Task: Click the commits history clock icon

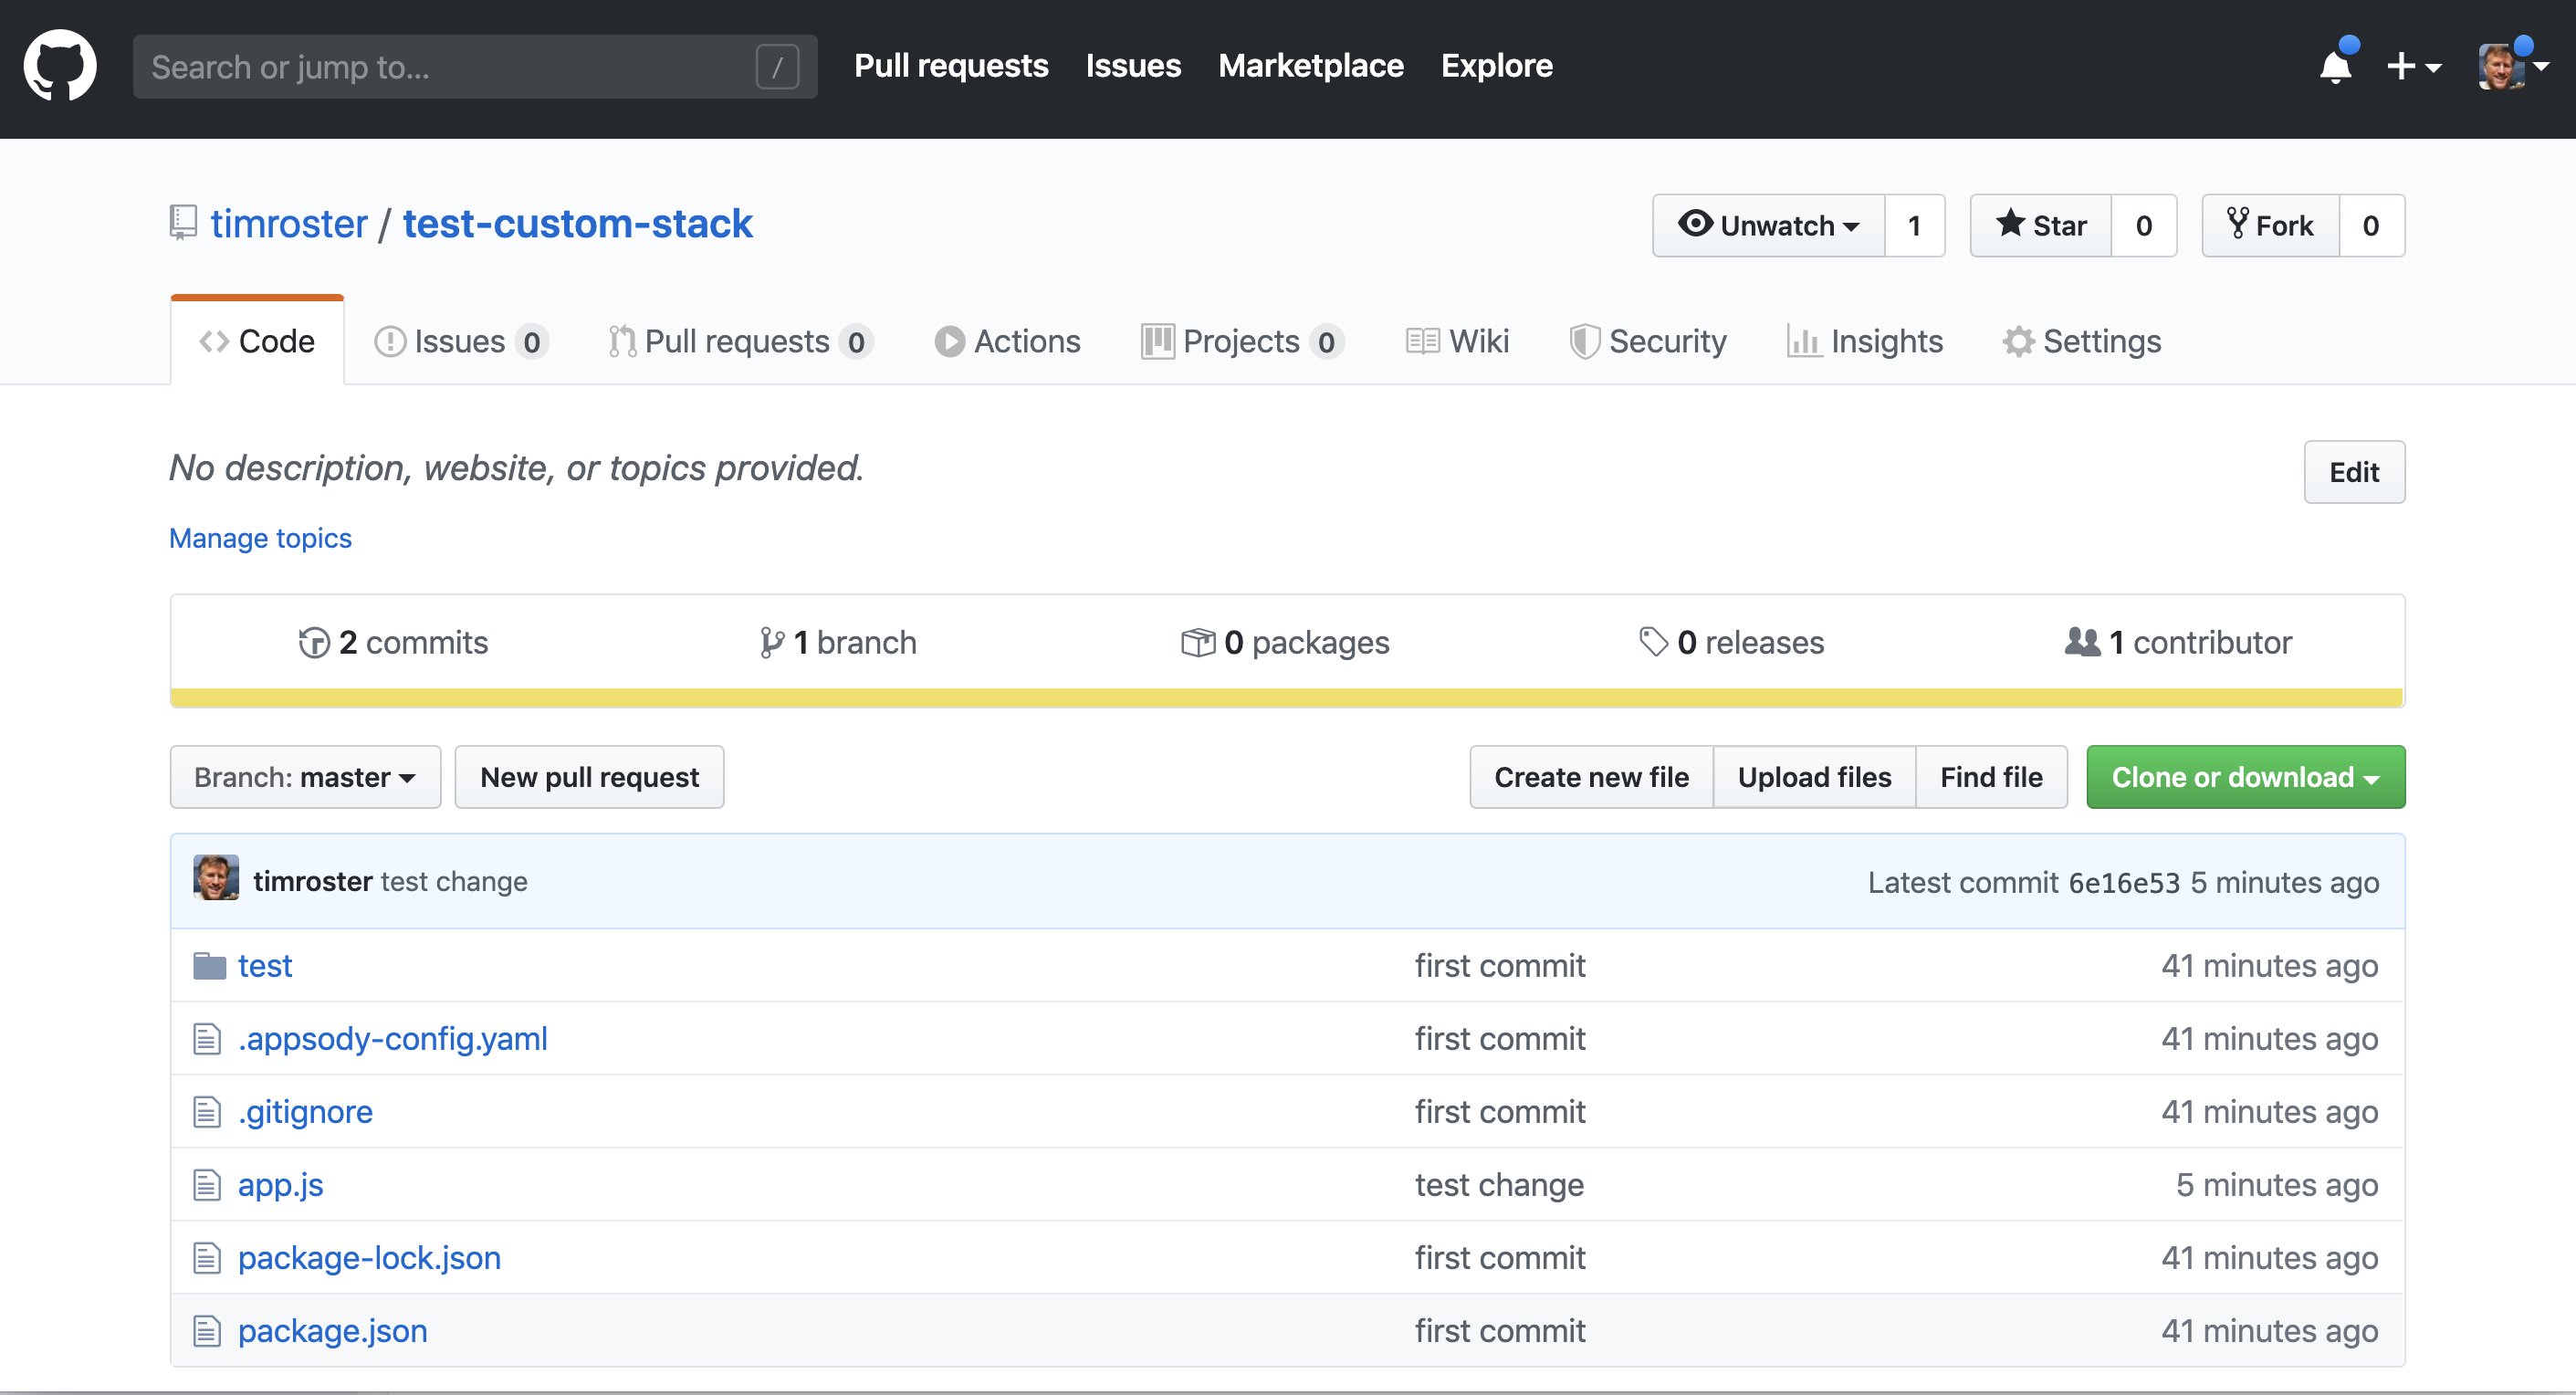Action: point(314,642)
